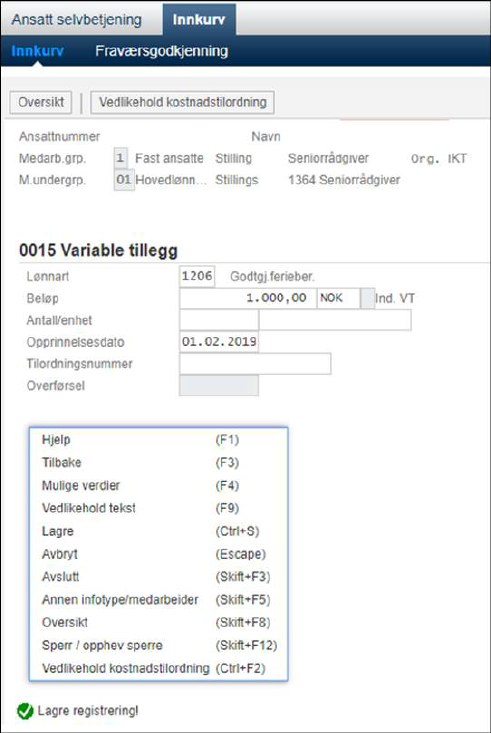Switch to the Innkurv sub-tab
491x733 pixels.
tap(37, 50)
